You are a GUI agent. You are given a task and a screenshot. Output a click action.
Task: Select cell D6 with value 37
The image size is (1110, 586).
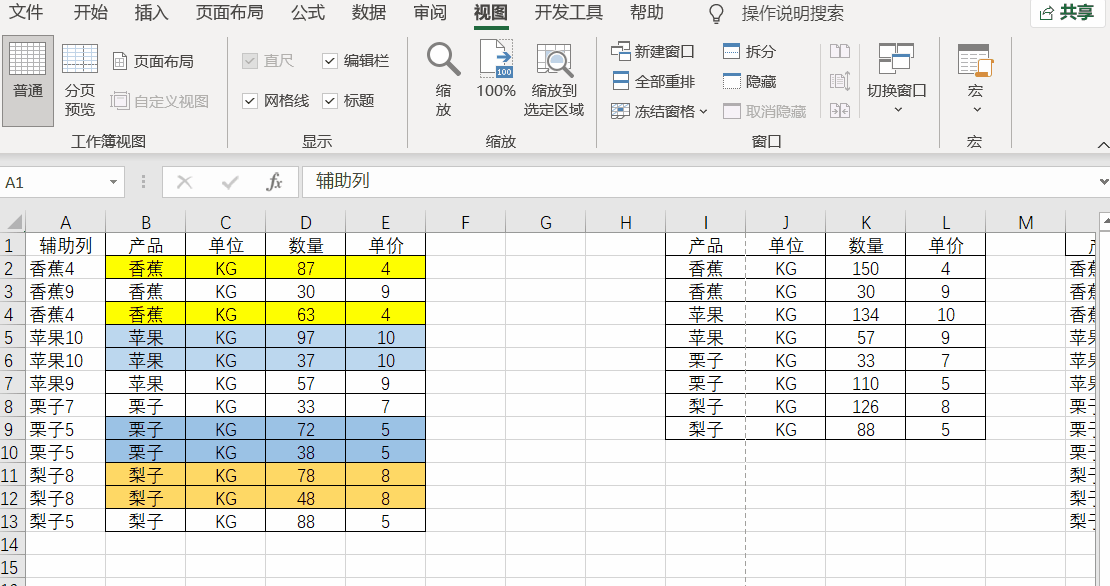pos(305,360)
